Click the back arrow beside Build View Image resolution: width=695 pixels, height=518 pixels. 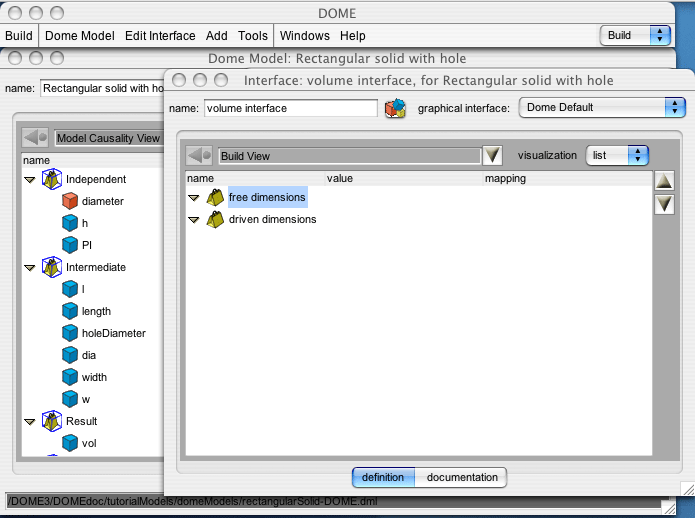199,156
